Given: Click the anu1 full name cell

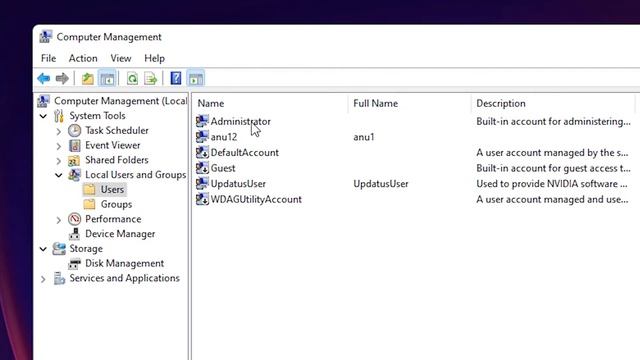Looking at the screenshot, I should [364, 137].
